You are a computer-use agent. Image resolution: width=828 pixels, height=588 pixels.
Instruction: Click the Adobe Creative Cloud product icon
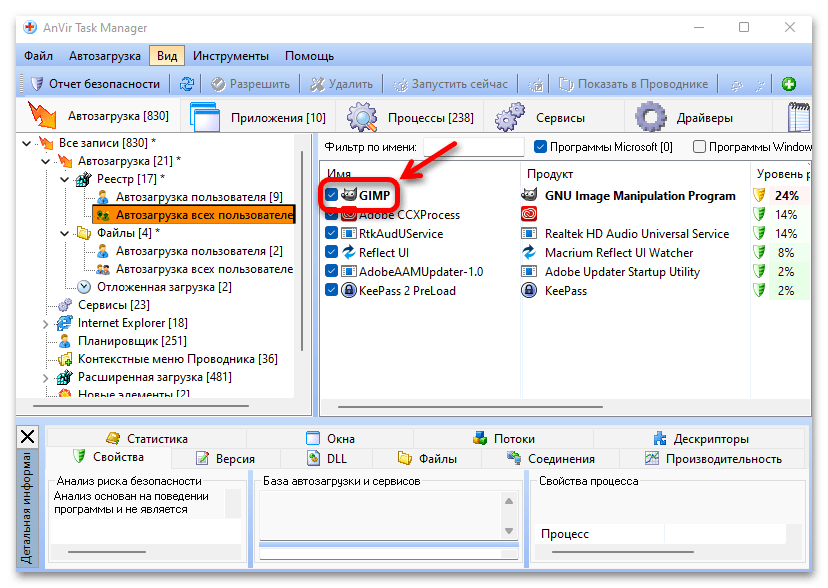pos(529,214)
